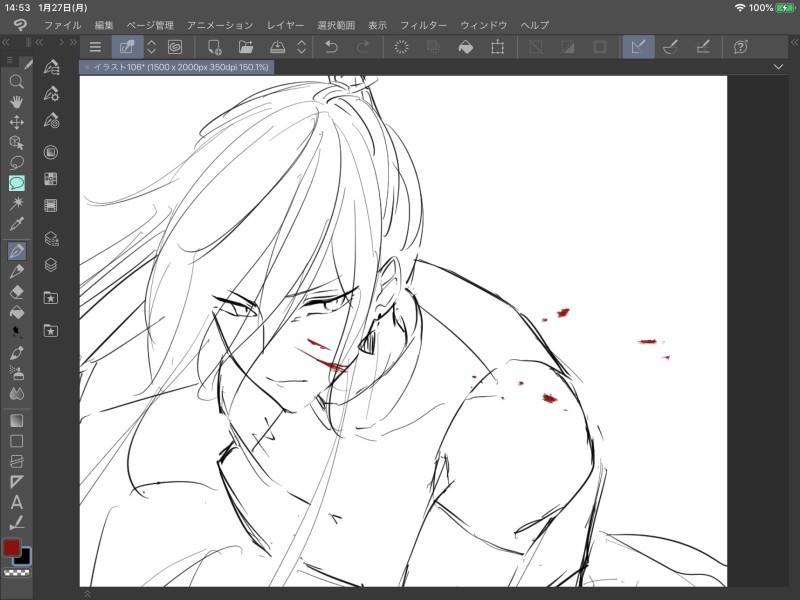800x600 pixels.
Task: Select the Auto select magic wand tool
Action: 16,203
